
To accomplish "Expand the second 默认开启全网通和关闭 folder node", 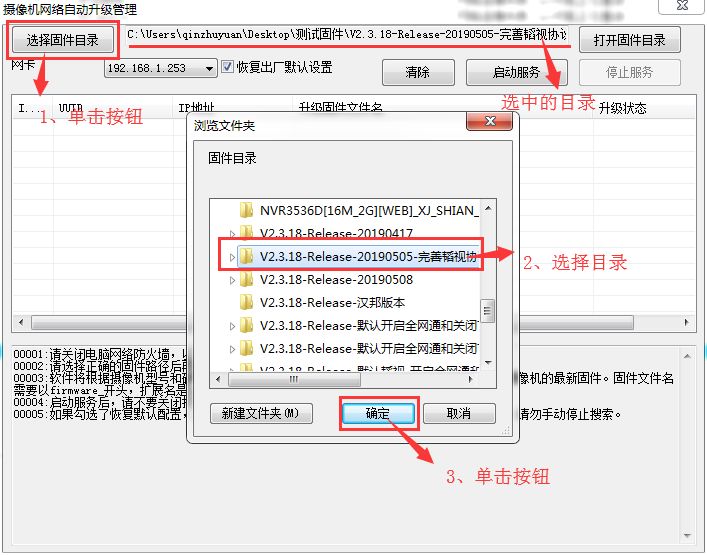I will pyautogui.click(x=232, y=349).
